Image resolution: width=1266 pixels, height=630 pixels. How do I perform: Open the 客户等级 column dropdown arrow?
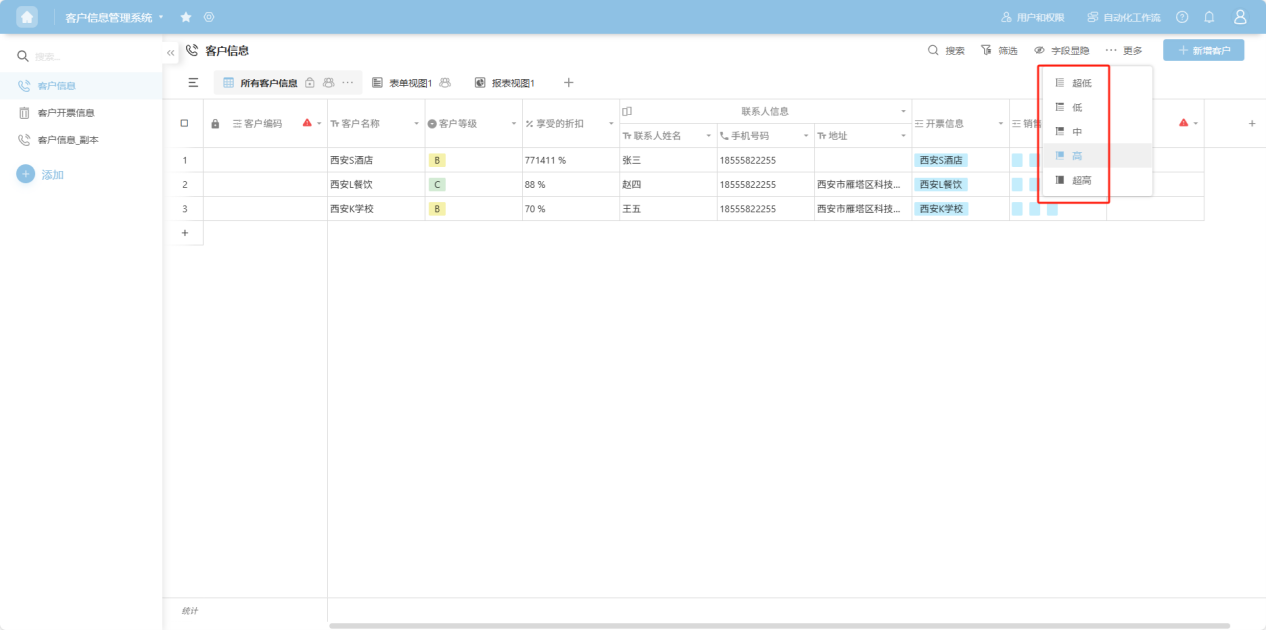point(514,124)
